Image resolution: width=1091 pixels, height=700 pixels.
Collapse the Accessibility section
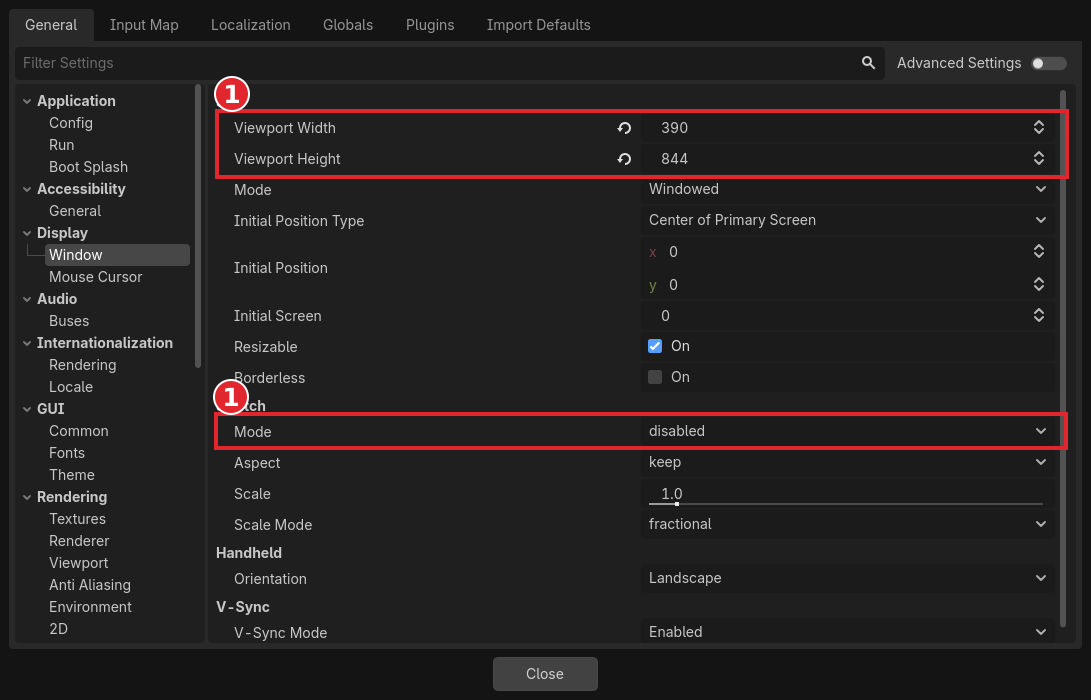(26, 189)
